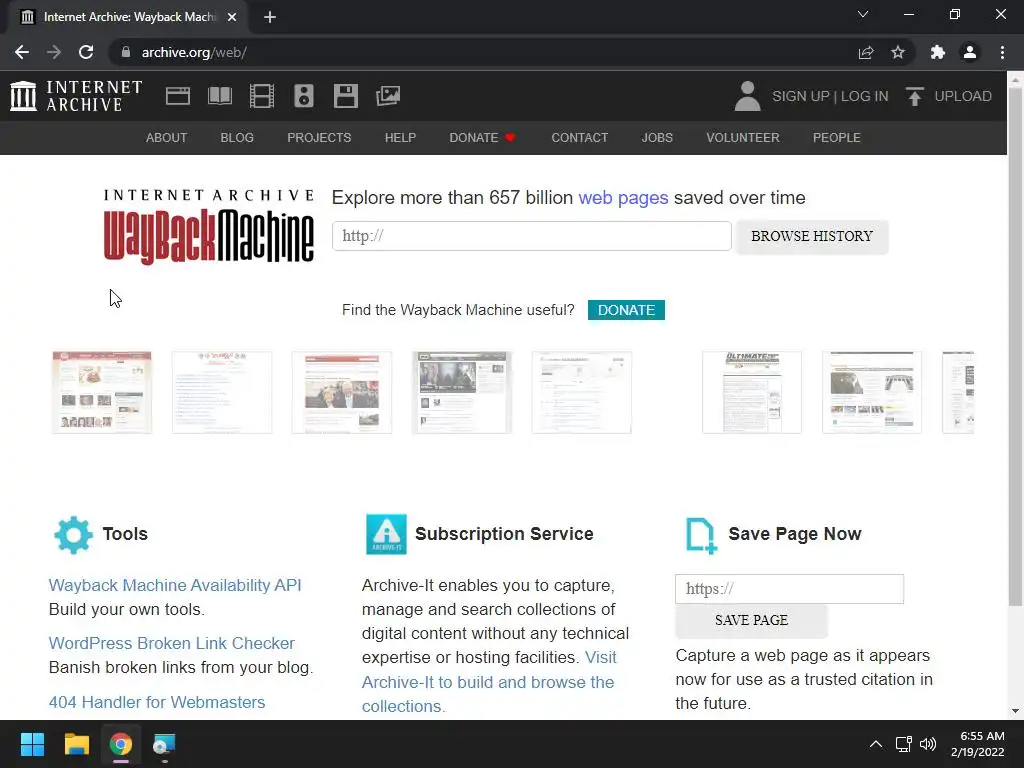Open the Internet Archive home logo
Screen dimensions: 1024x768
coord(76,96)
